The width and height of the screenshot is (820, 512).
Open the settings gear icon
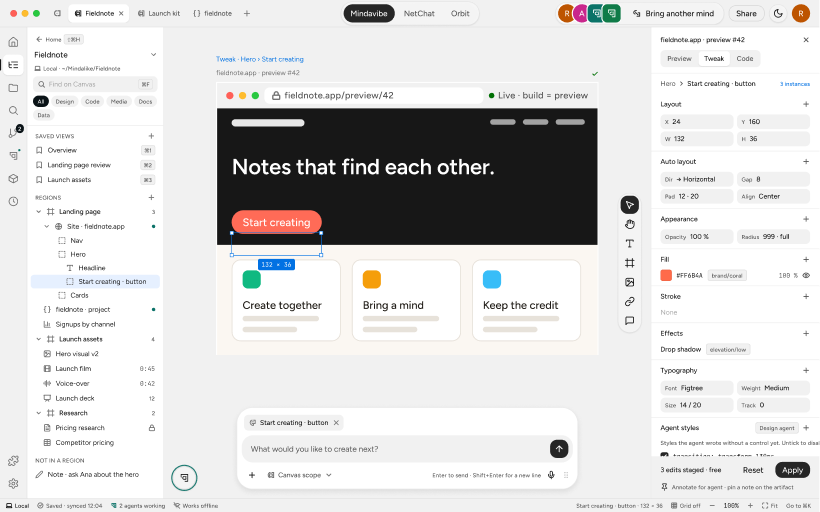pos(14,483)
